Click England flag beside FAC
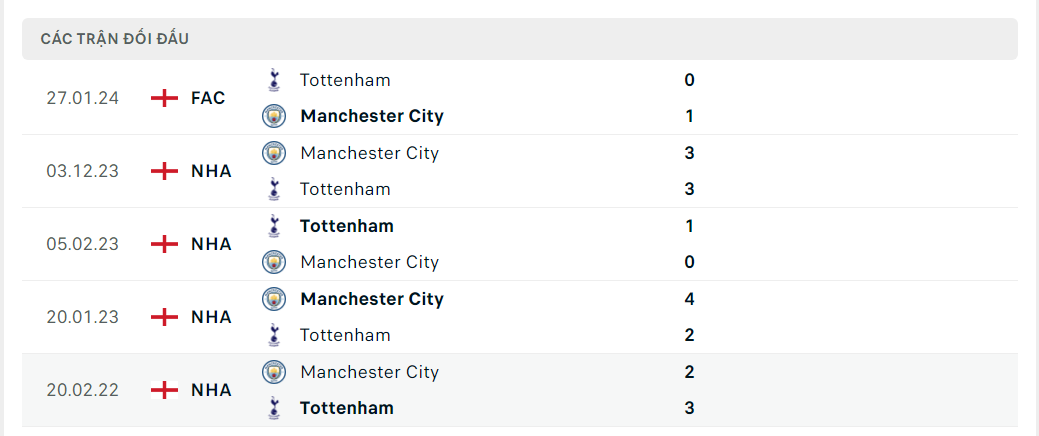This screenshot has width=1039, height=436. (164, 98)
